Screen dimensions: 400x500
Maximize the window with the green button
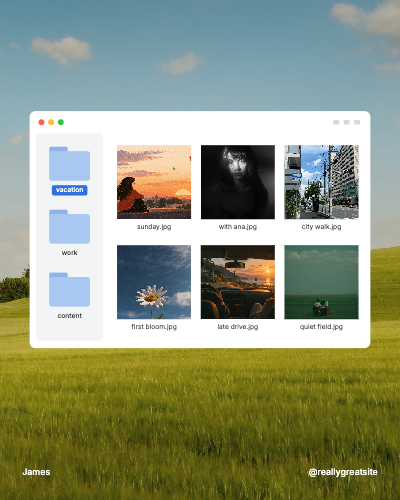[61, 122]
